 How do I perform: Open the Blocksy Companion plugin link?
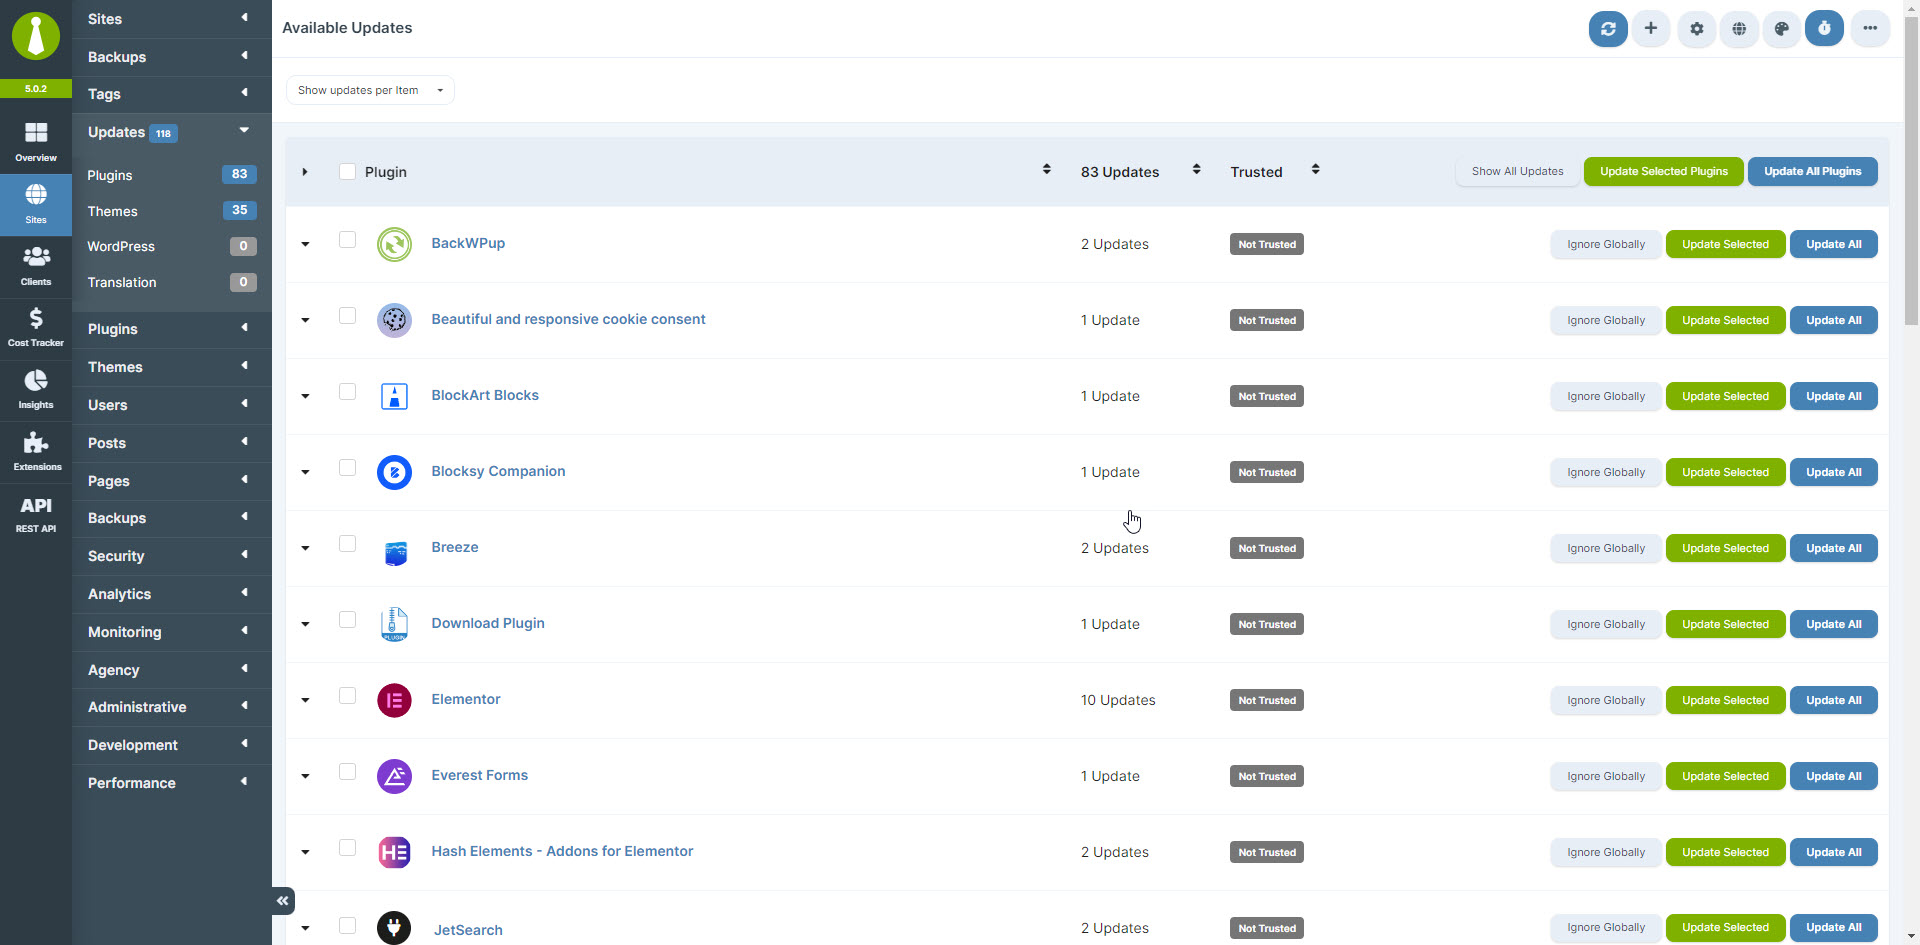point(498,471)
